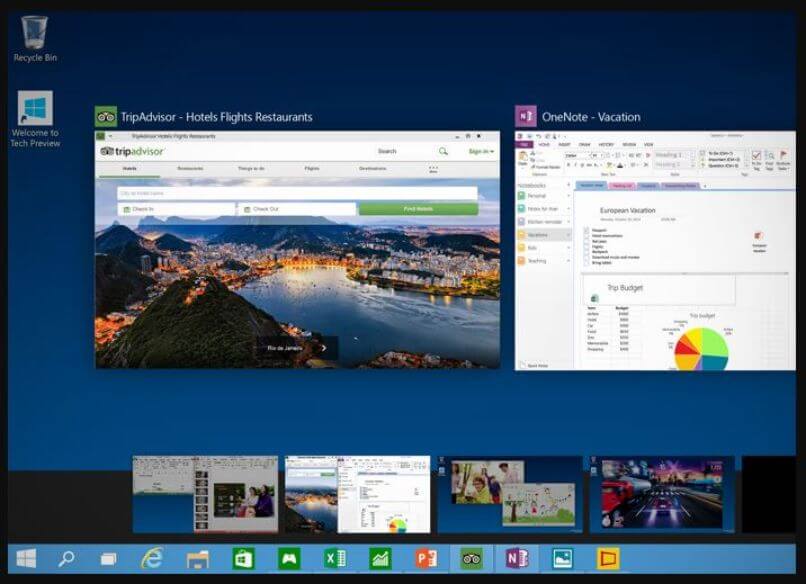Viewport: 806px width, 584px height.
Task: Open File Explorer from the taskbar
Action: point(197,558)
